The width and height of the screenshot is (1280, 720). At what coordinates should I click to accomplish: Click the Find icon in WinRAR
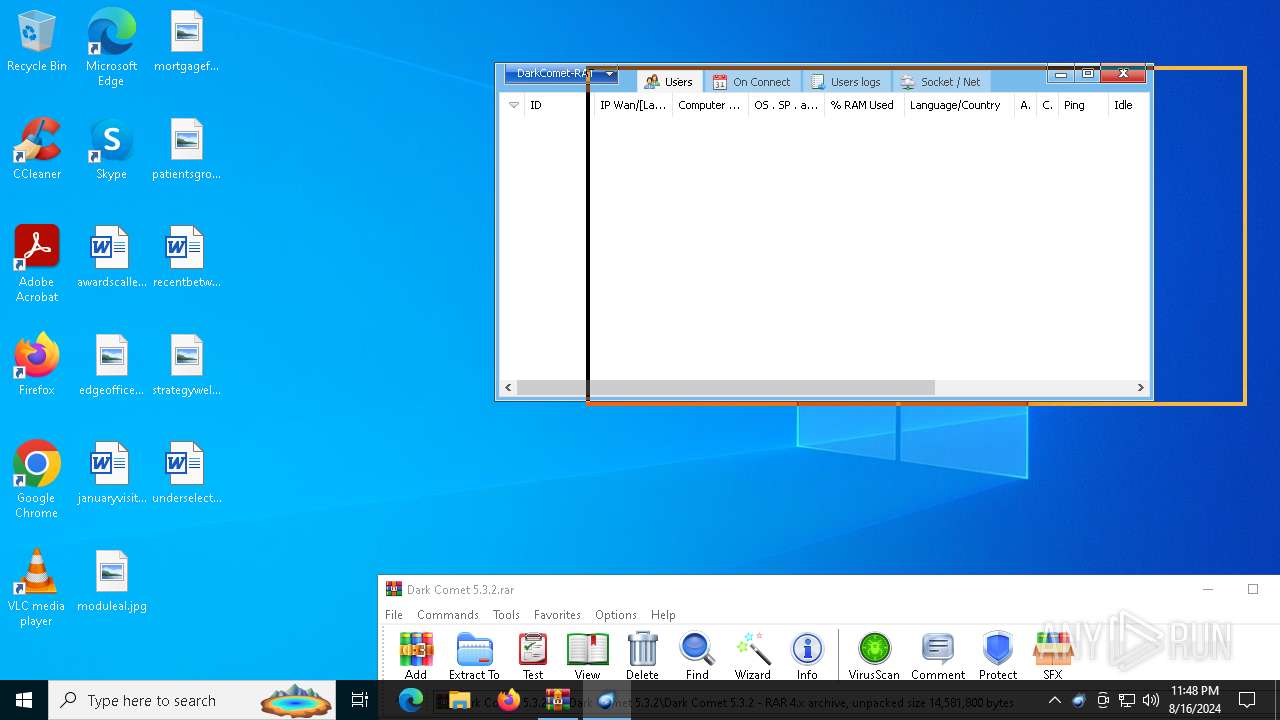pyautogui.click(x=697, y=656)
